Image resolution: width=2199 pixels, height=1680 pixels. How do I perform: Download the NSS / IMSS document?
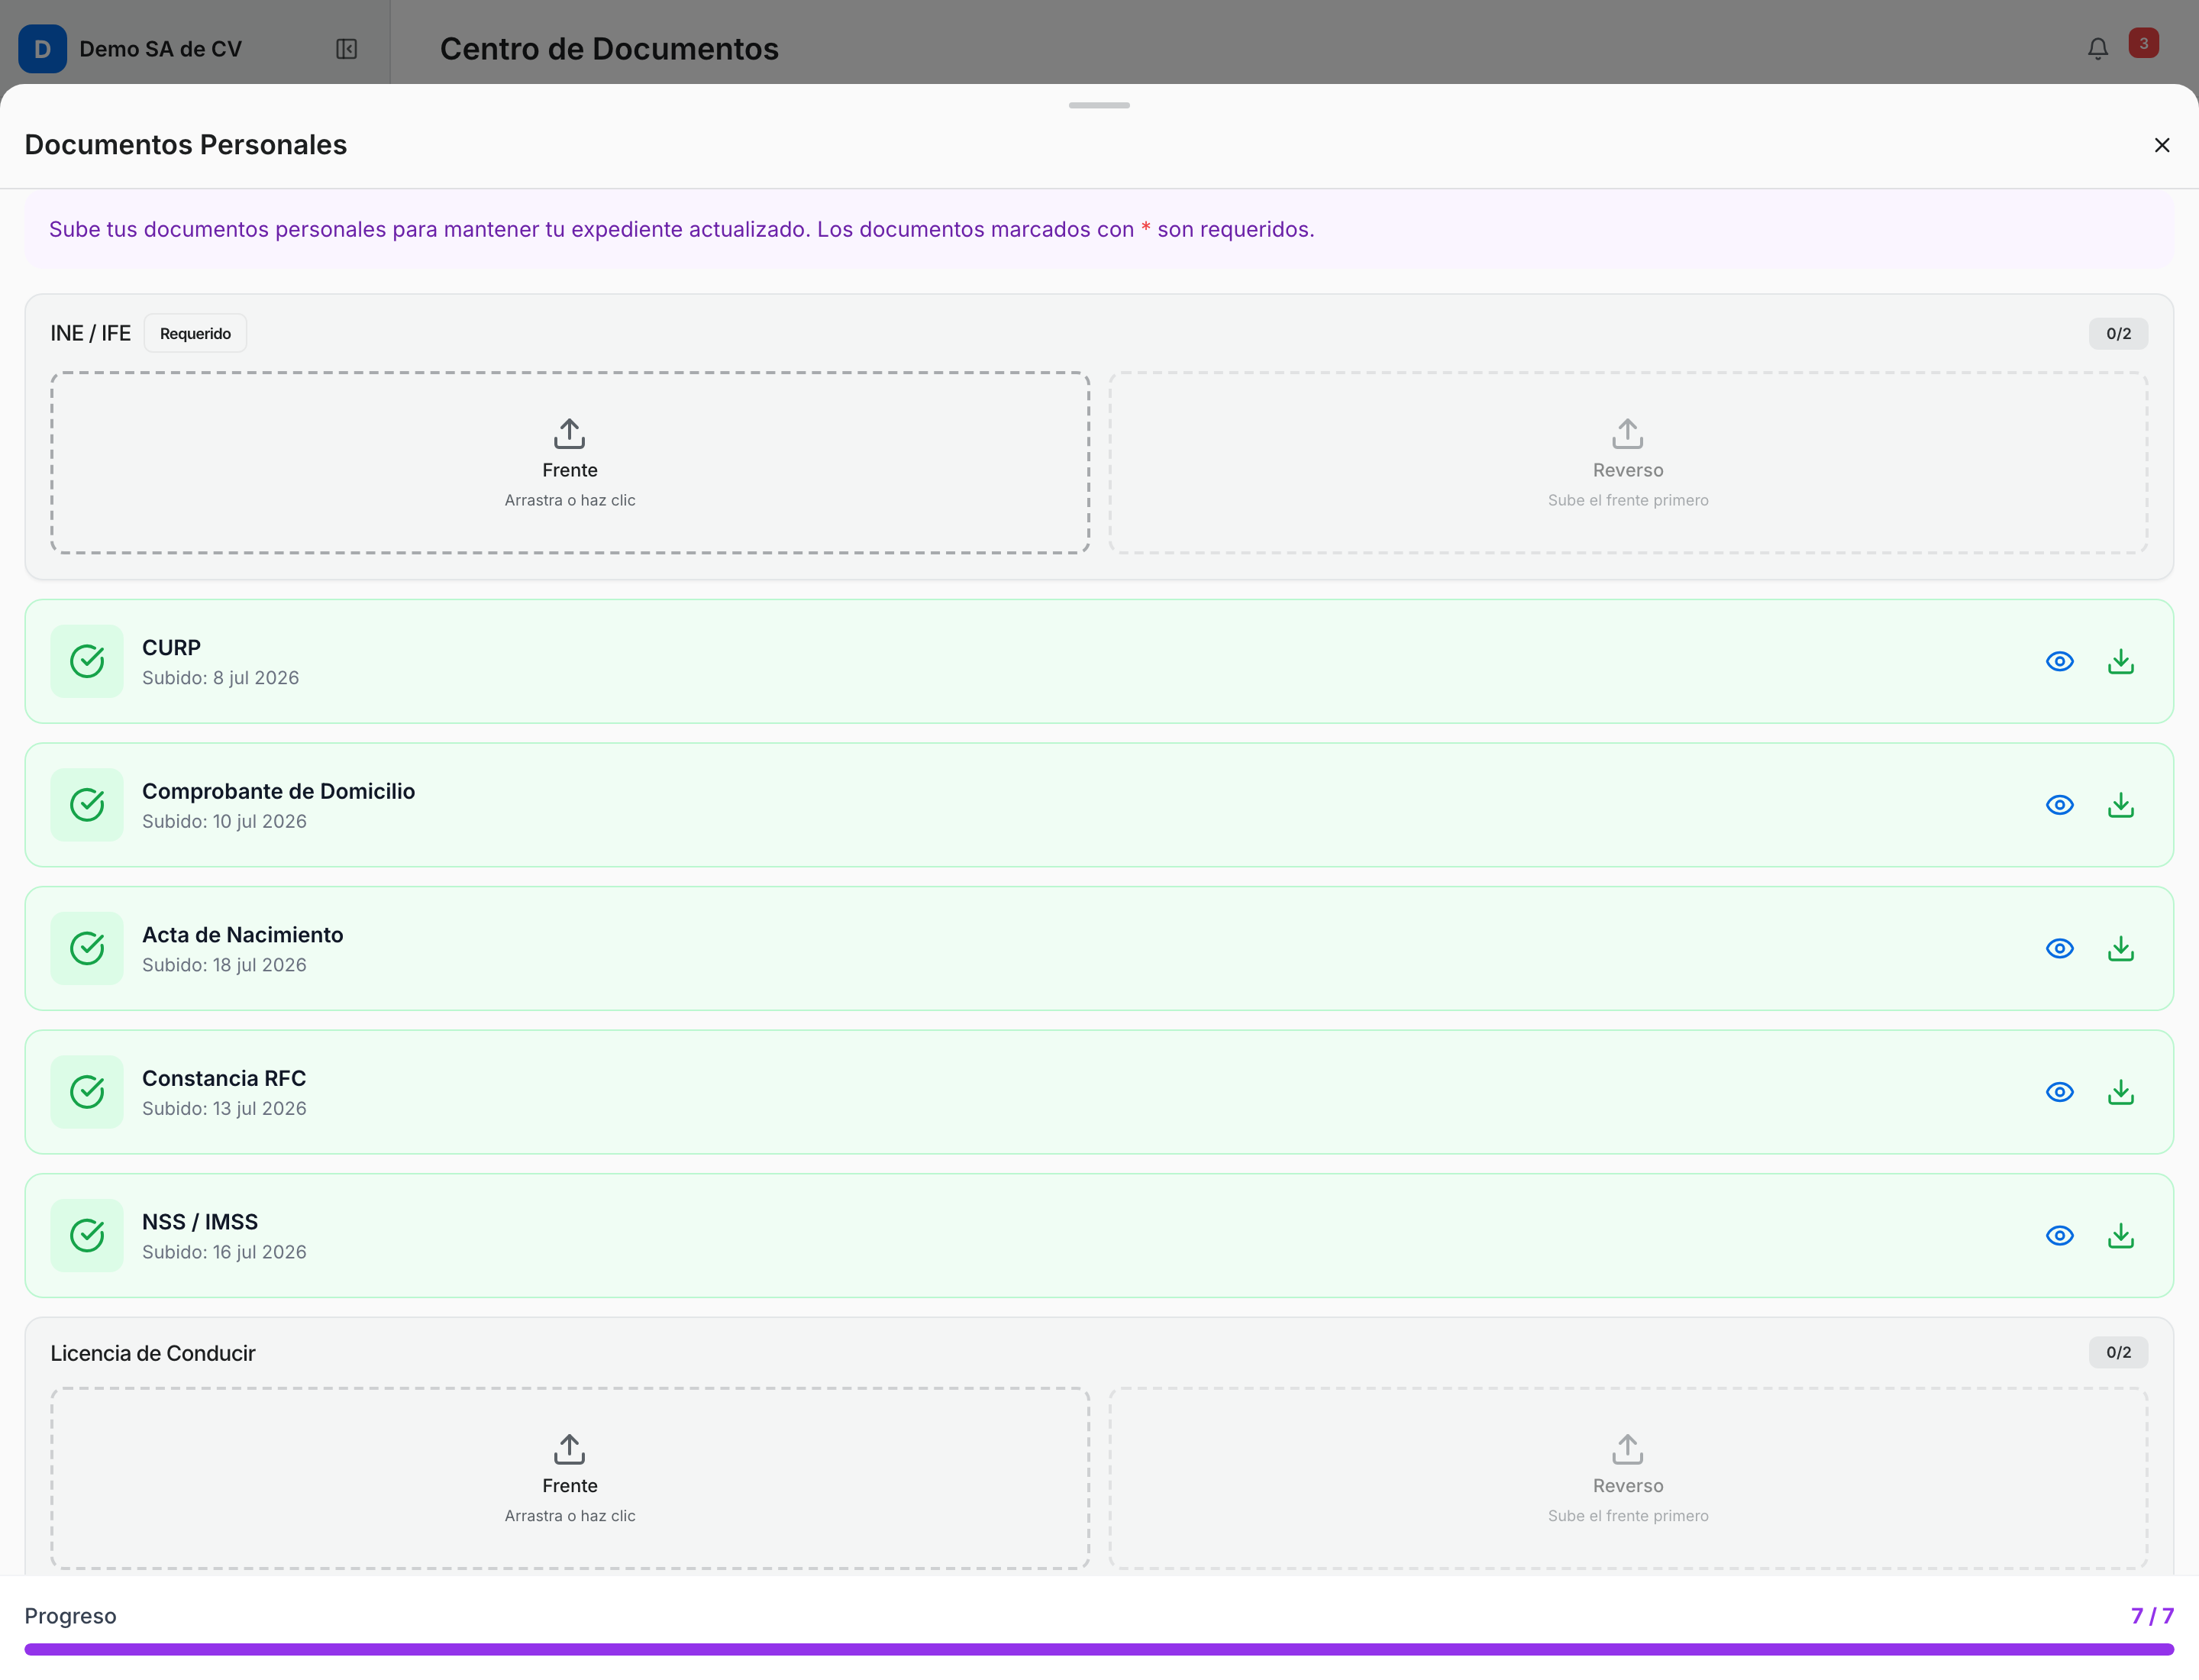tap(2120, 1236)
